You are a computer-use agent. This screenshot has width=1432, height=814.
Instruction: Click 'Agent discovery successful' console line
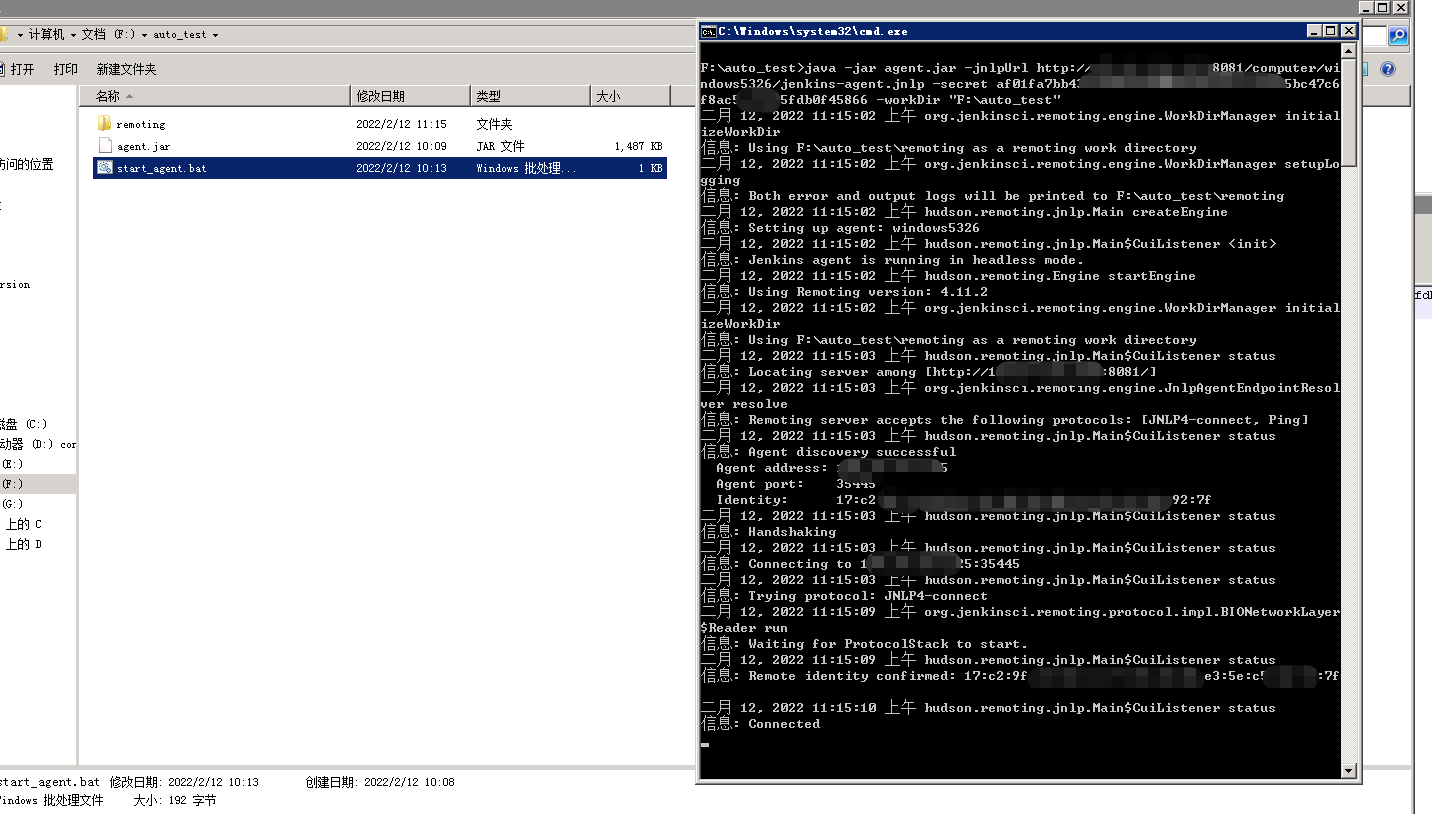(829, 452)
